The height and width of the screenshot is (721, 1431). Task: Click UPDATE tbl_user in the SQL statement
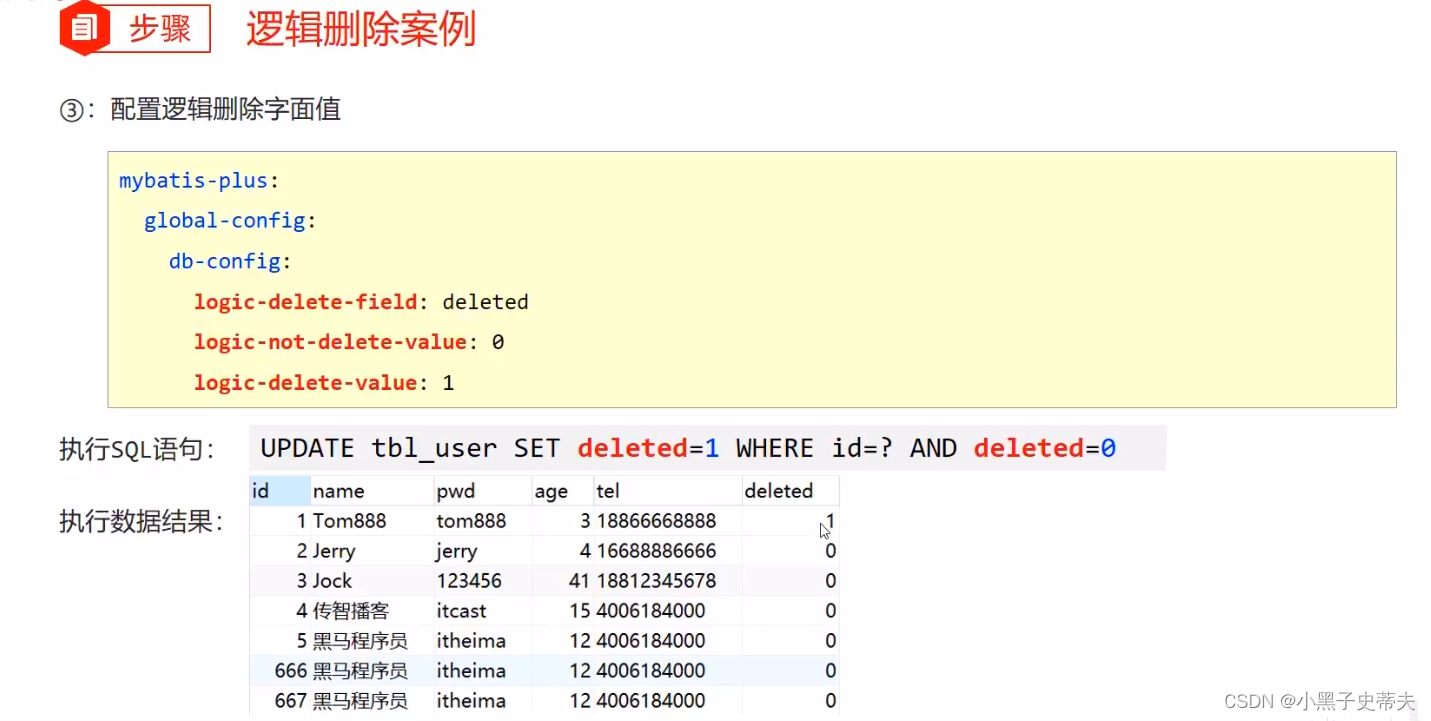point(378,448)
